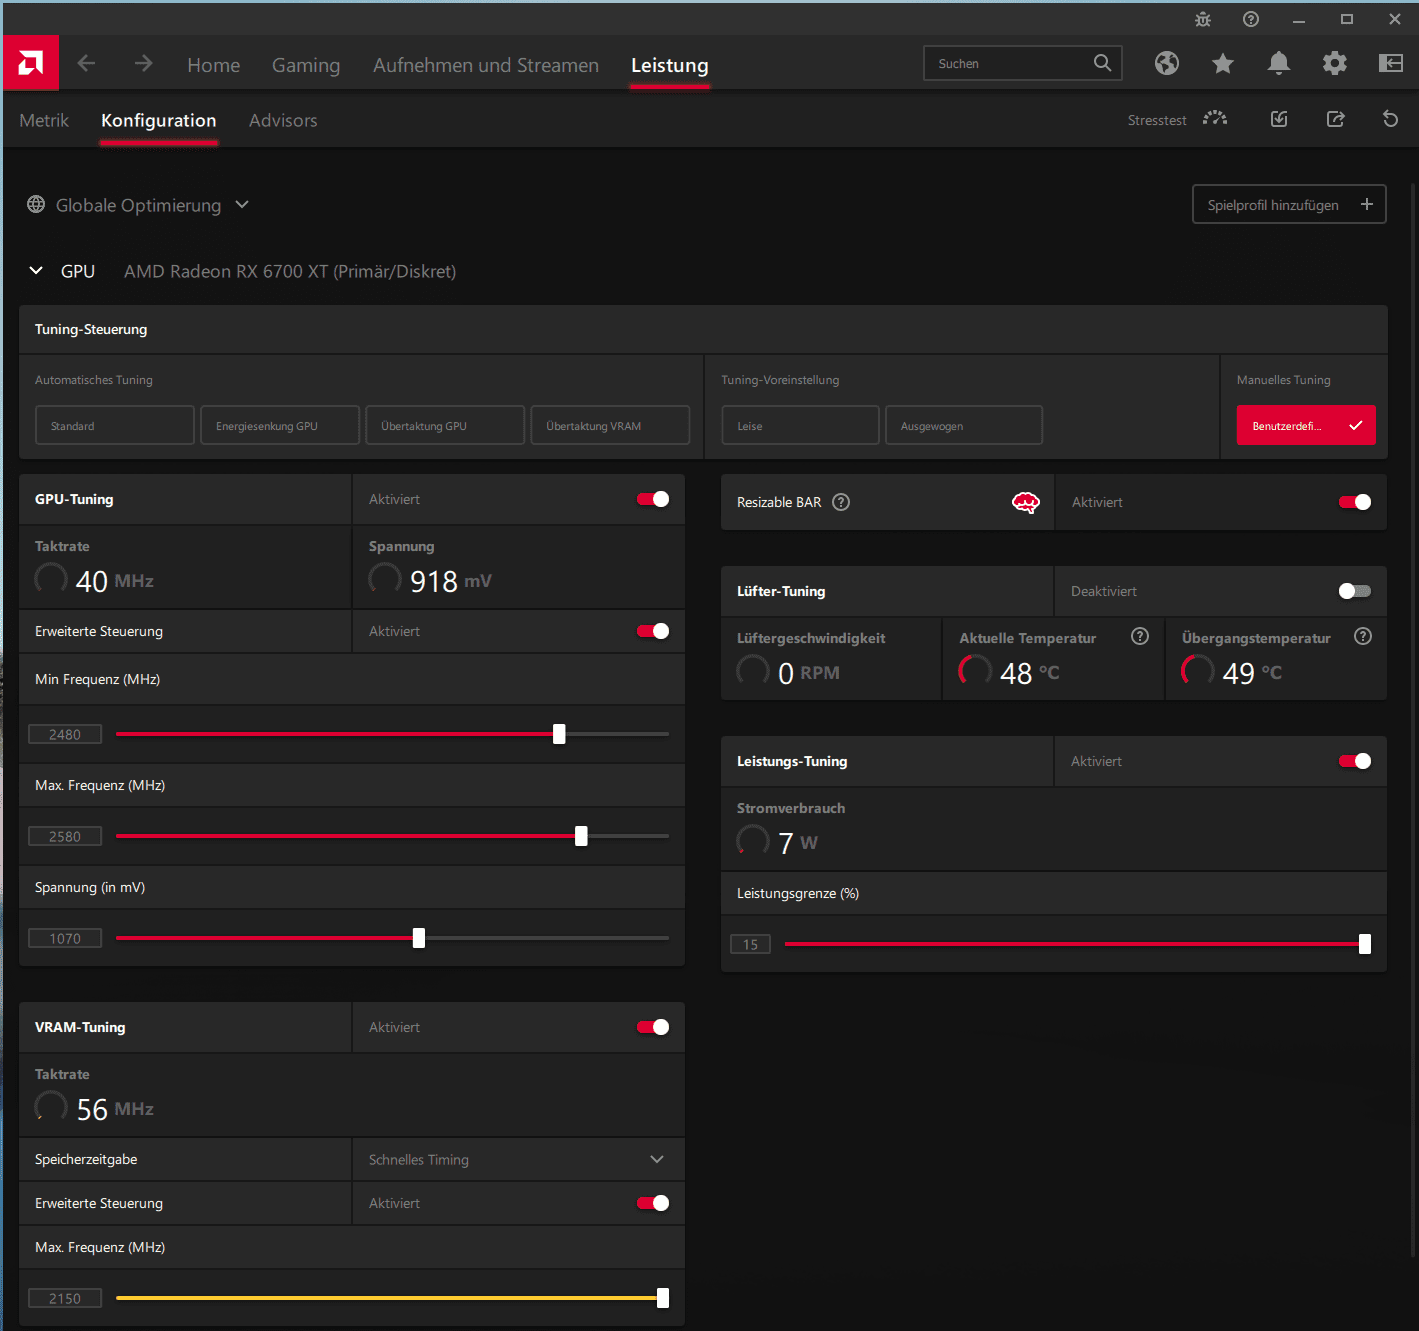Click Max Frequenz value field 2580
This screenshot has width=1419, height=1331.
65,836
